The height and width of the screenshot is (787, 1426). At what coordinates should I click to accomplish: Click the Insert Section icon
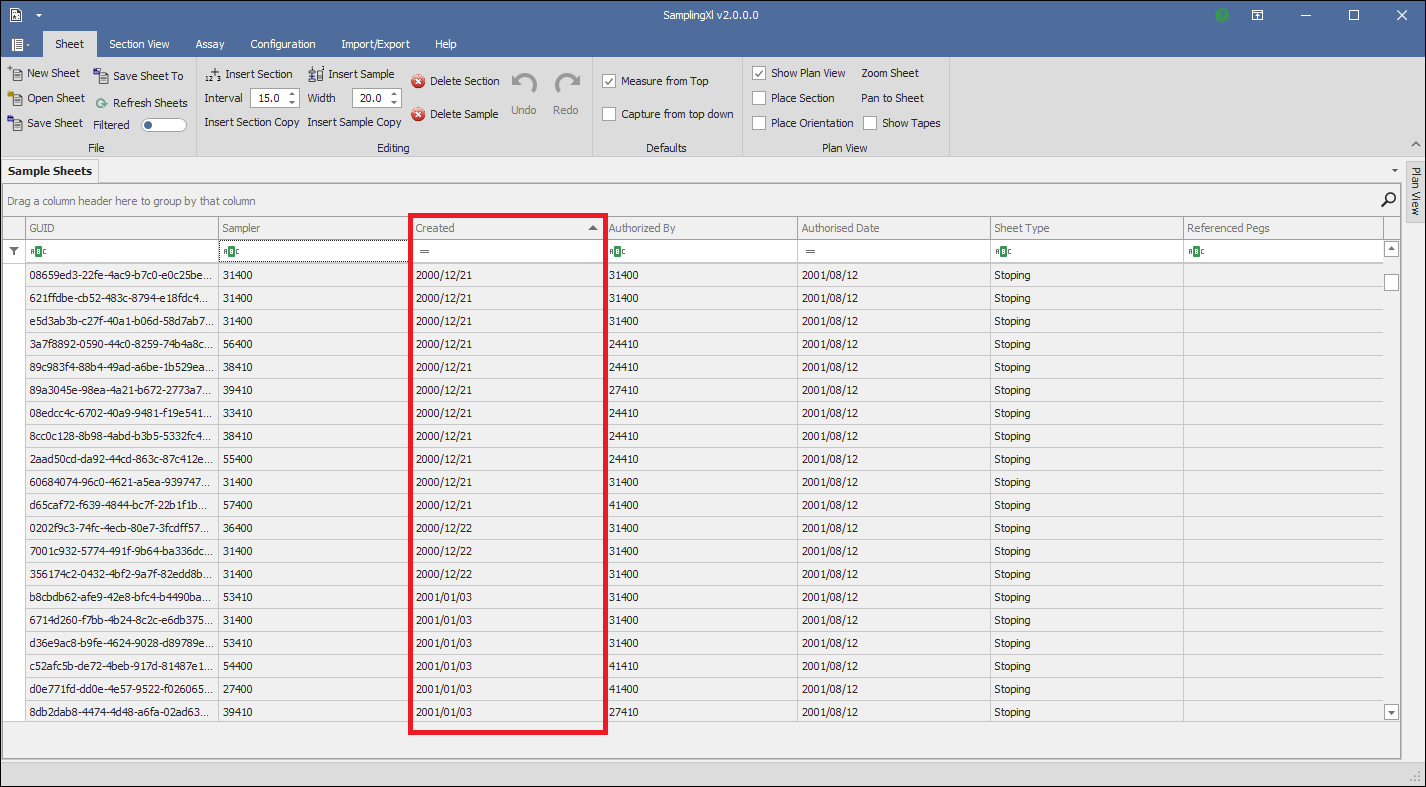(x=213, y=74)
